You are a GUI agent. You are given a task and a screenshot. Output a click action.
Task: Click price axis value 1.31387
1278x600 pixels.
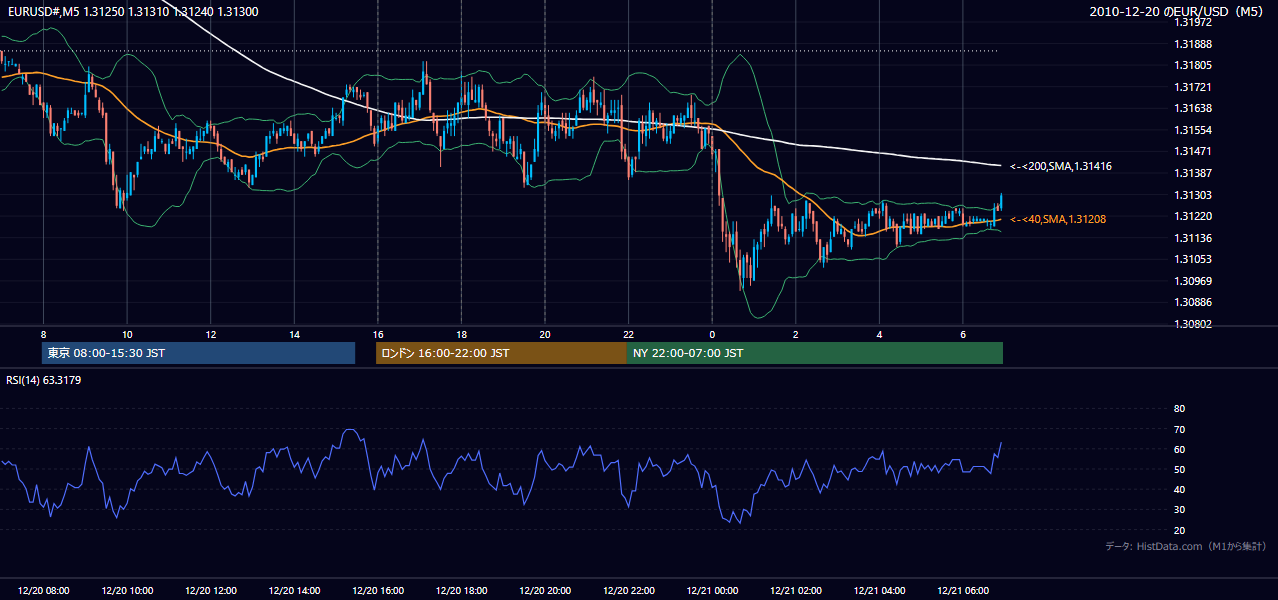(1193, 173)
